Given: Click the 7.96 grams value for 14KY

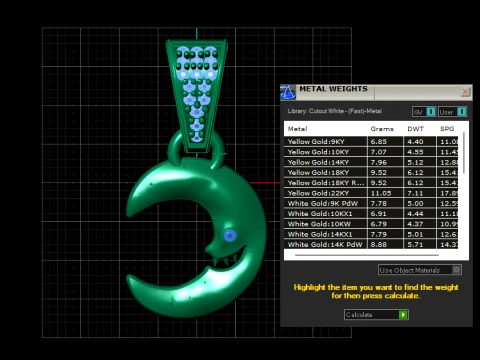Looking at the screenshot, I should point(379,162).
